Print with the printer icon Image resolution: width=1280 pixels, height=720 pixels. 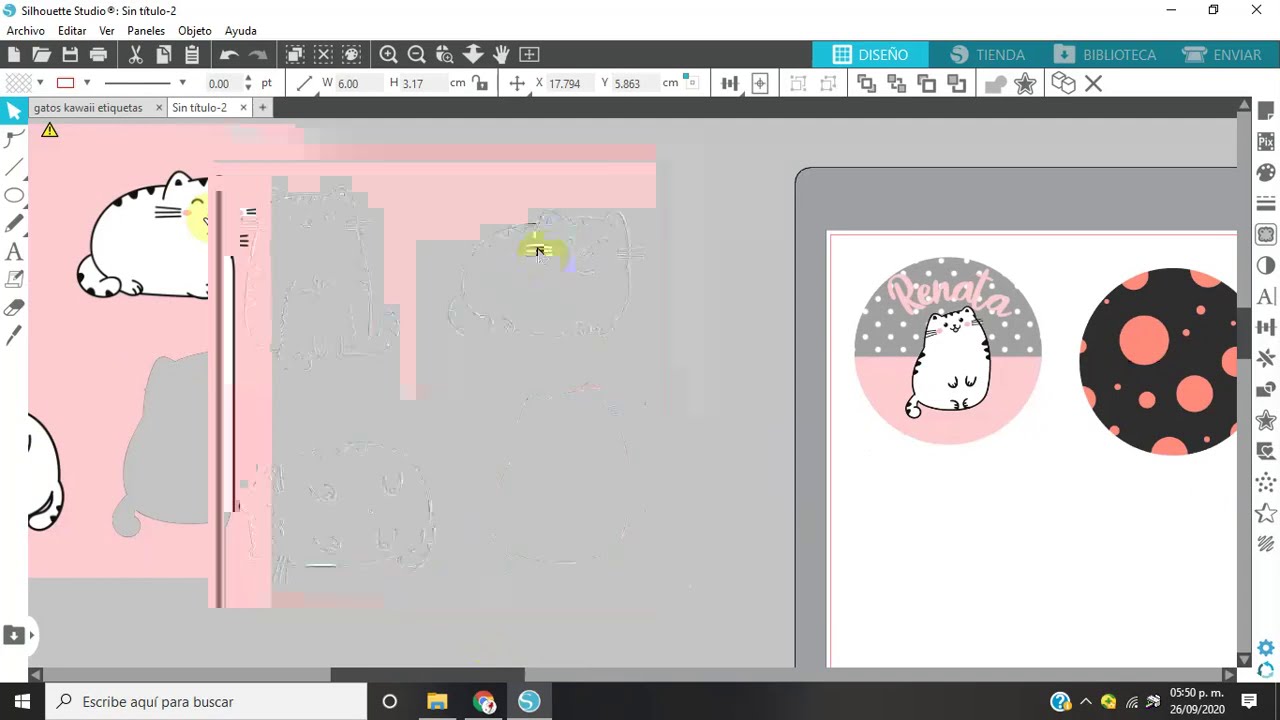click(x=98, y=54)
